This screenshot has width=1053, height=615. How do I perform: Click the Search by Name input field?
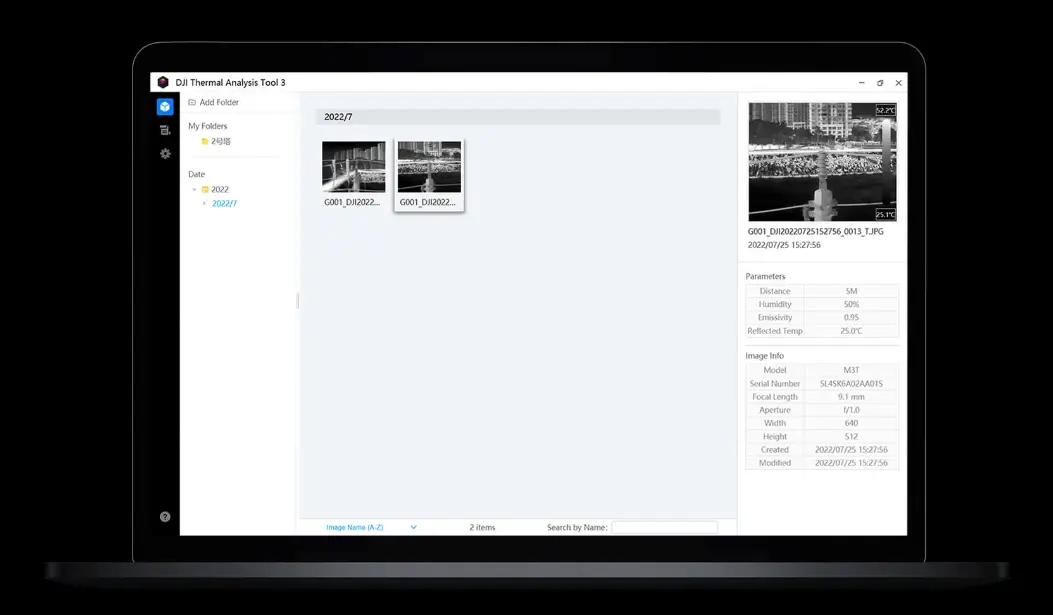664,527
